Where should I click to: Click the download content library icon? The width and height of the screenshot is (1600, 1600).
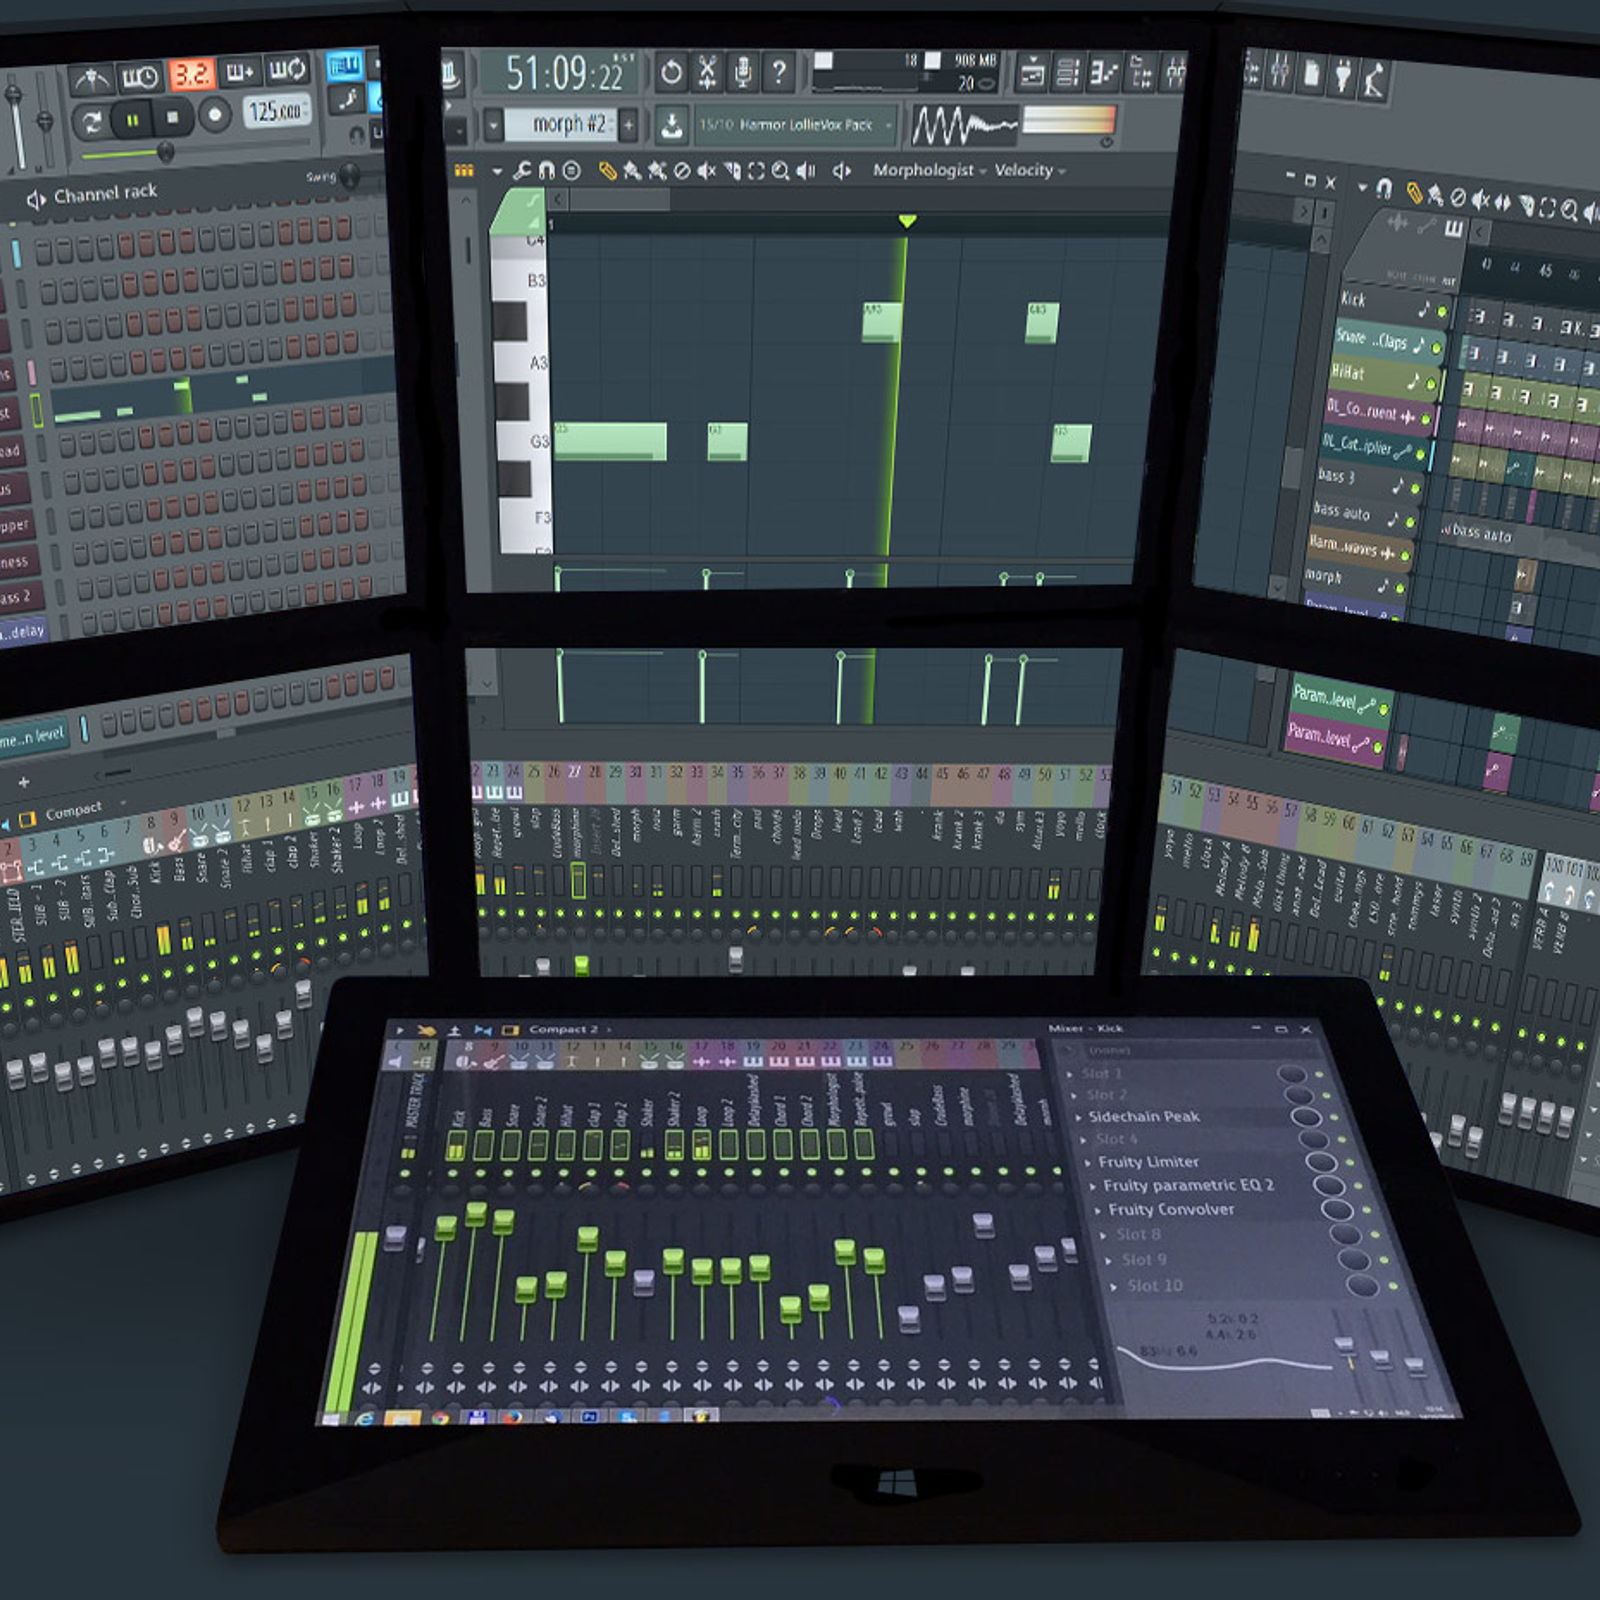[672, 125]
